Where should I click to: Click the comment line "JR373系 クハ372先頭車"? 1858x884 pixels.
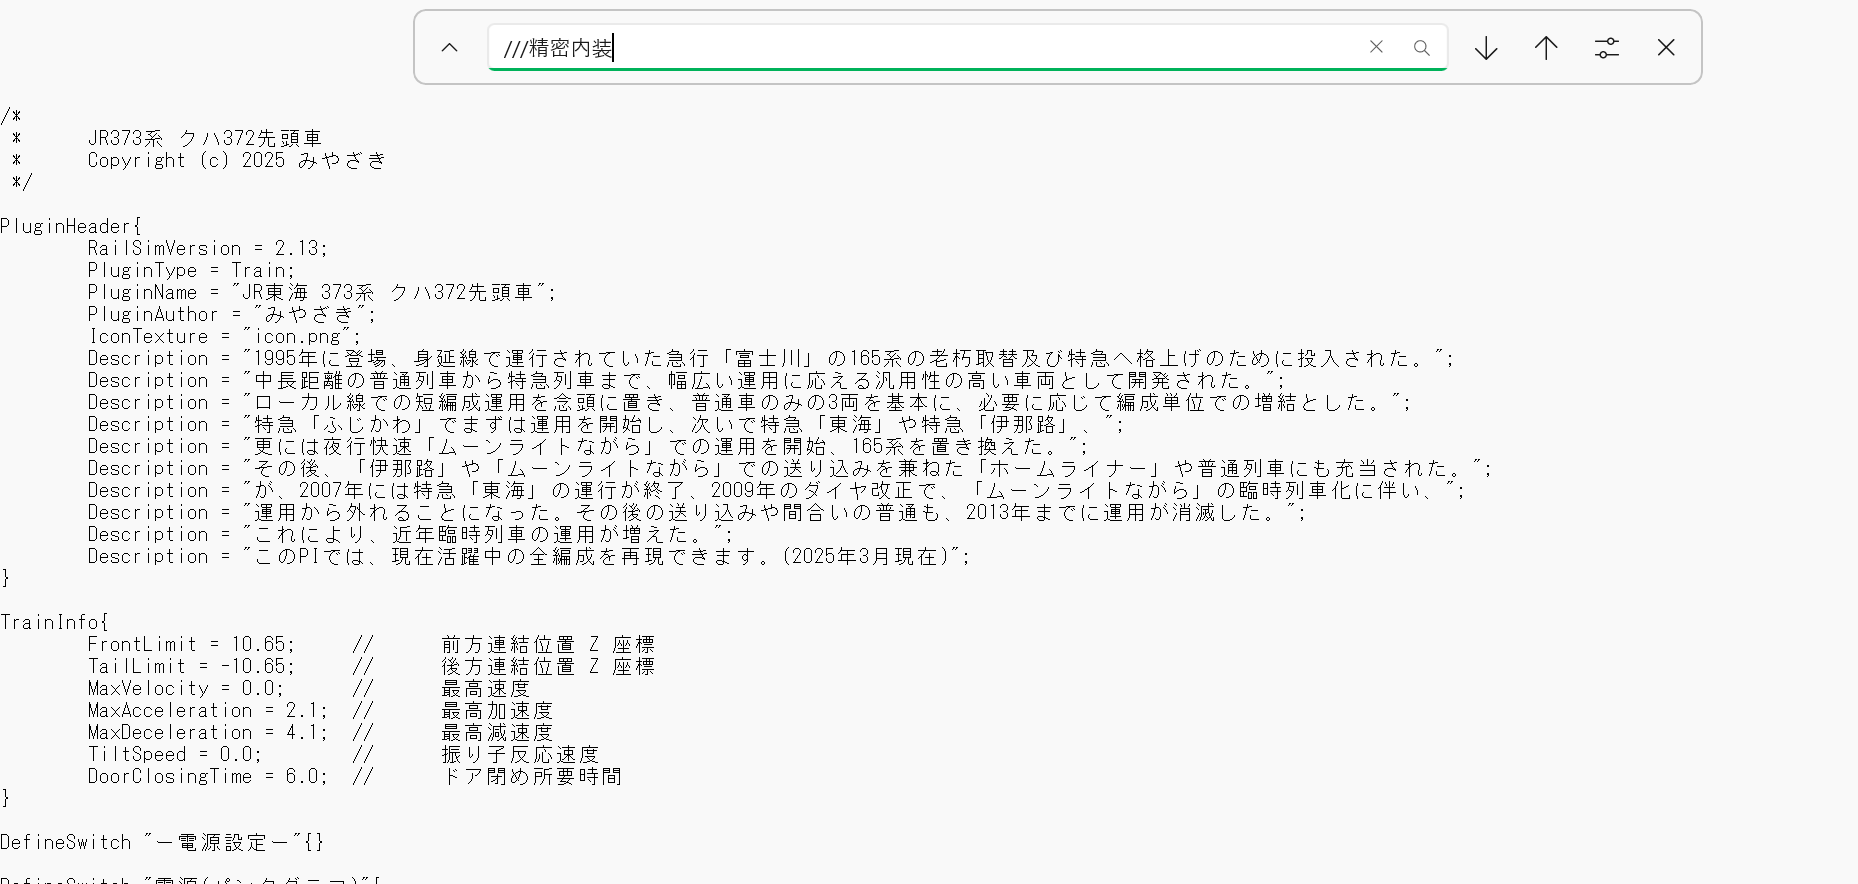(204, 138)
